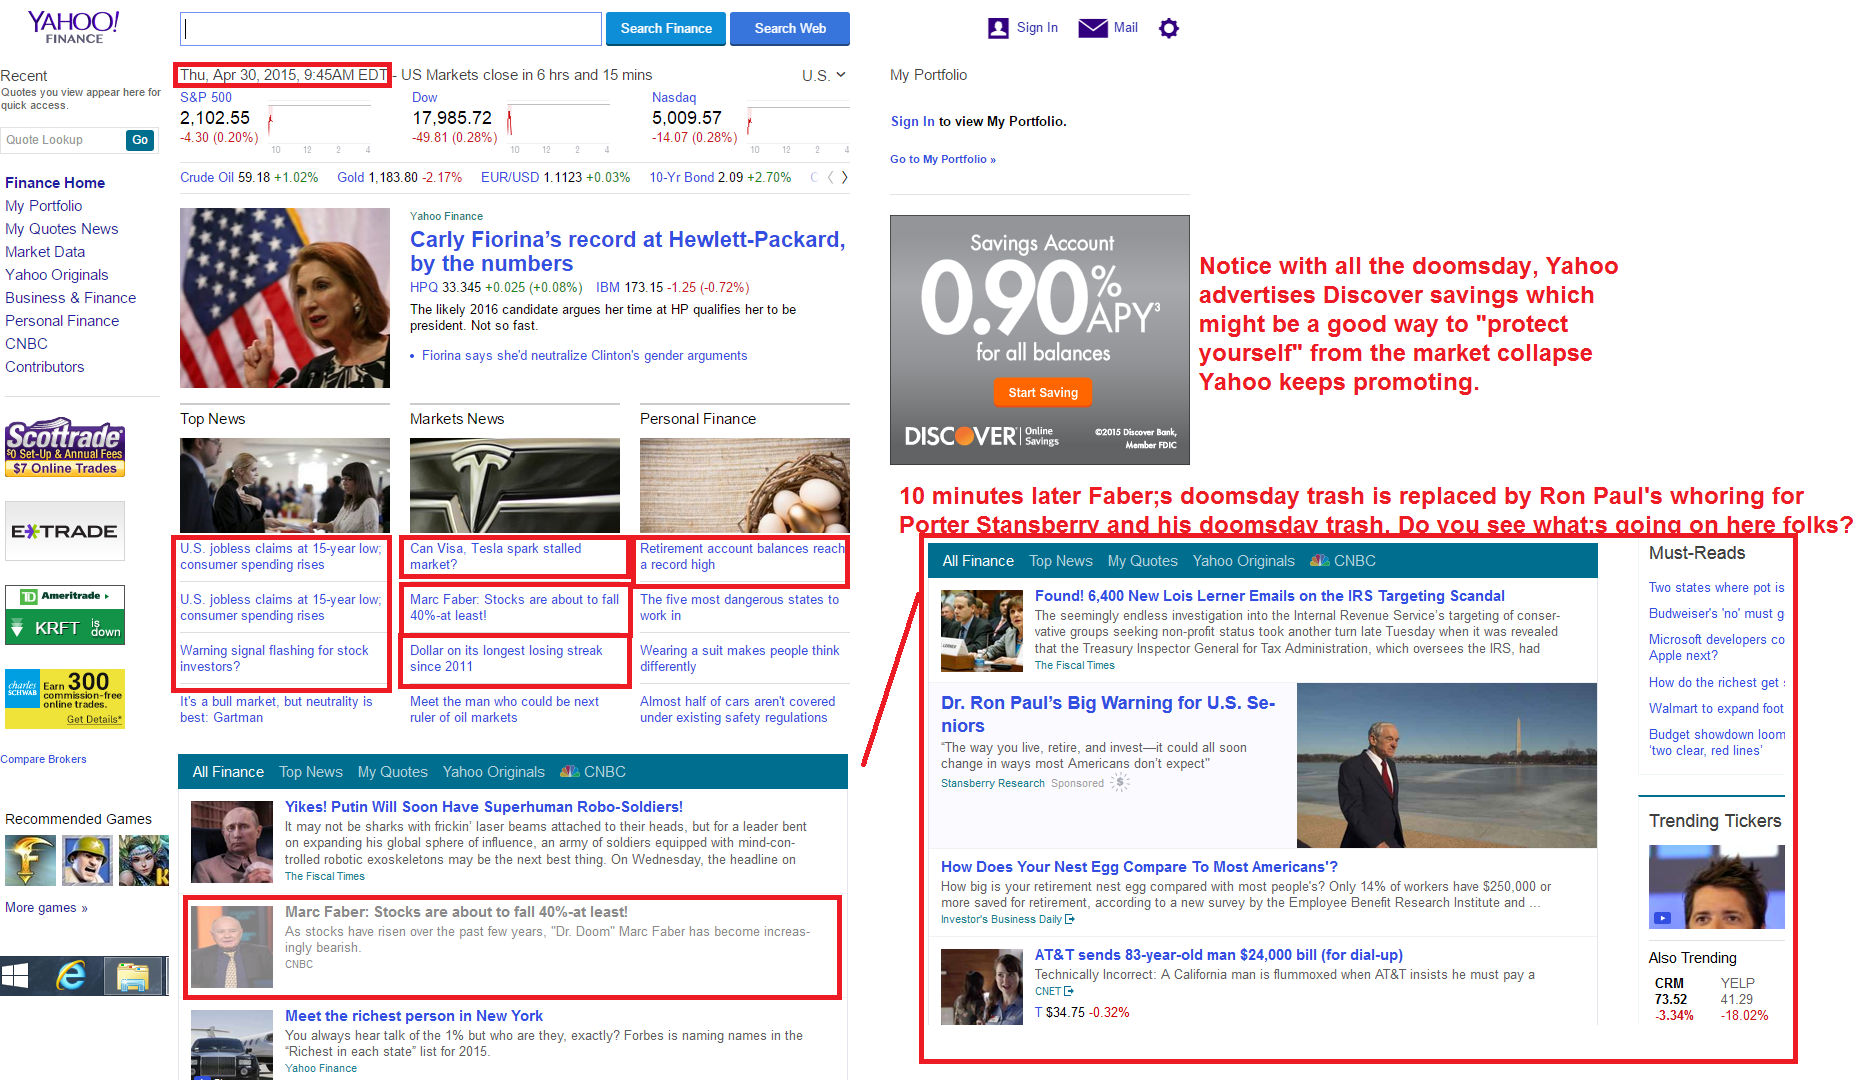1870x1080 pixels.
Task: Open Marc Faber stocks fall article
Action: (456, 912)
